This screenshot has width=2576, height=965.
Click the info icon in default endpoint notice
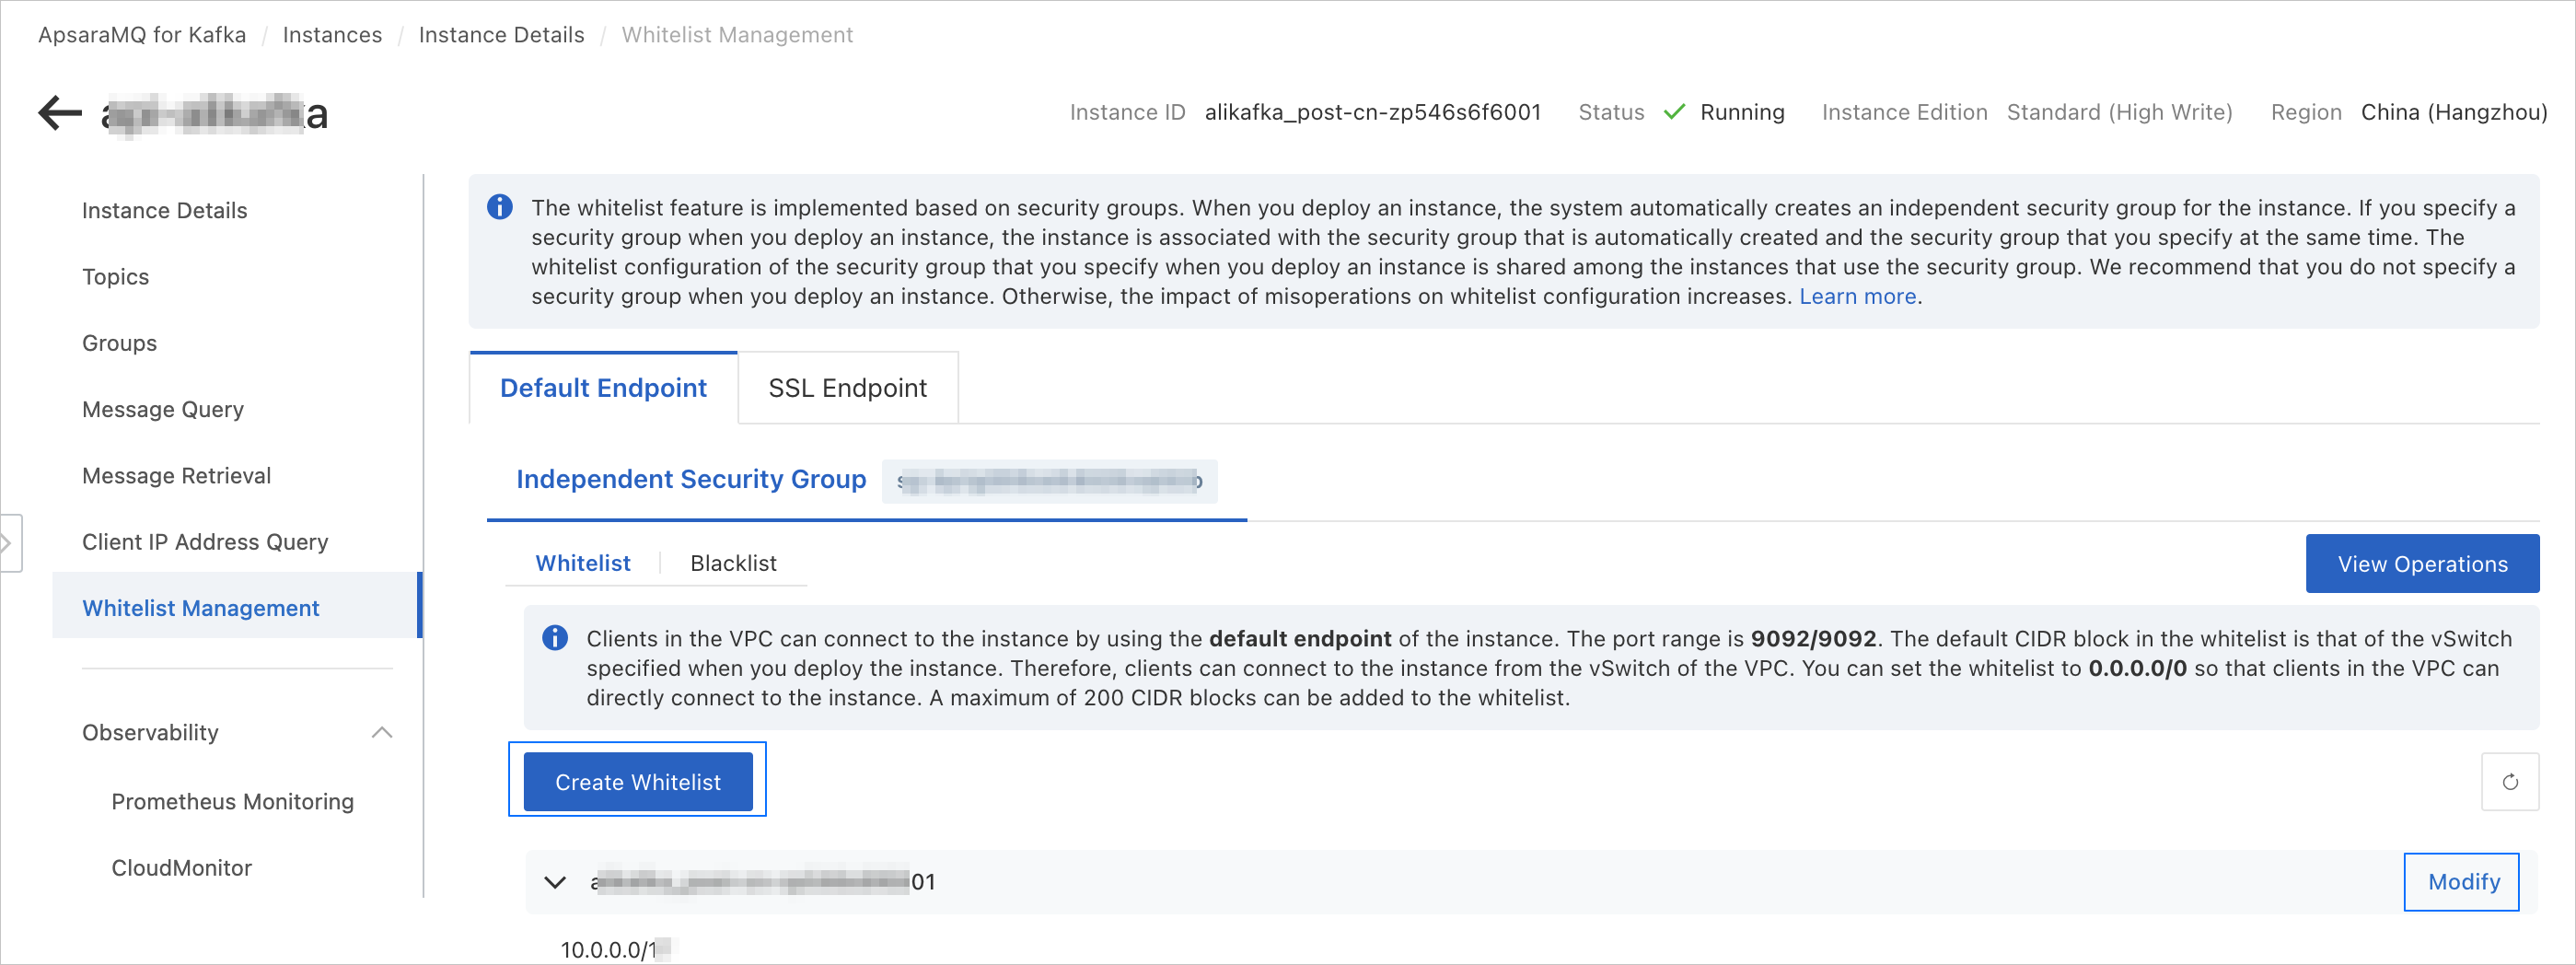(555, 638)
